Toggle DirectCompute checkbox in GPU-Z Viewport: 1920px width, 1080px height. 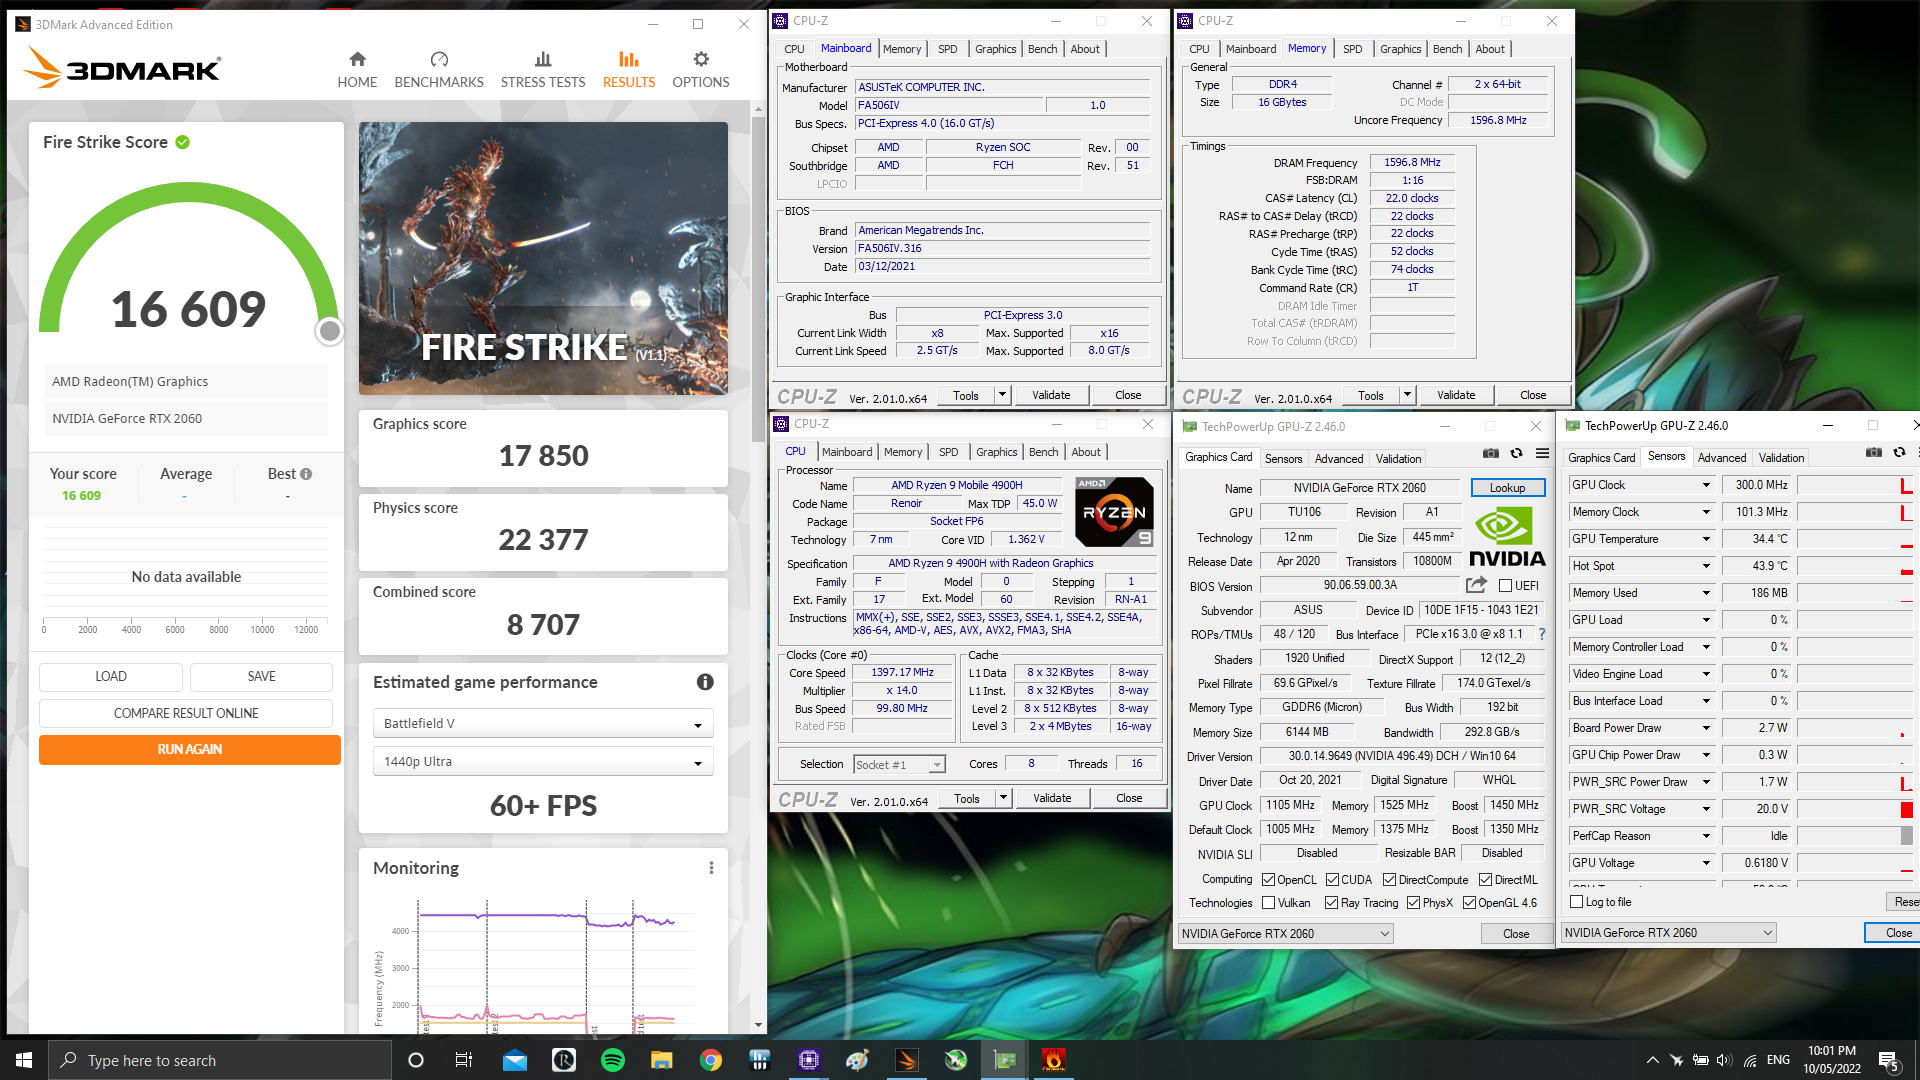coord(1389,880)
